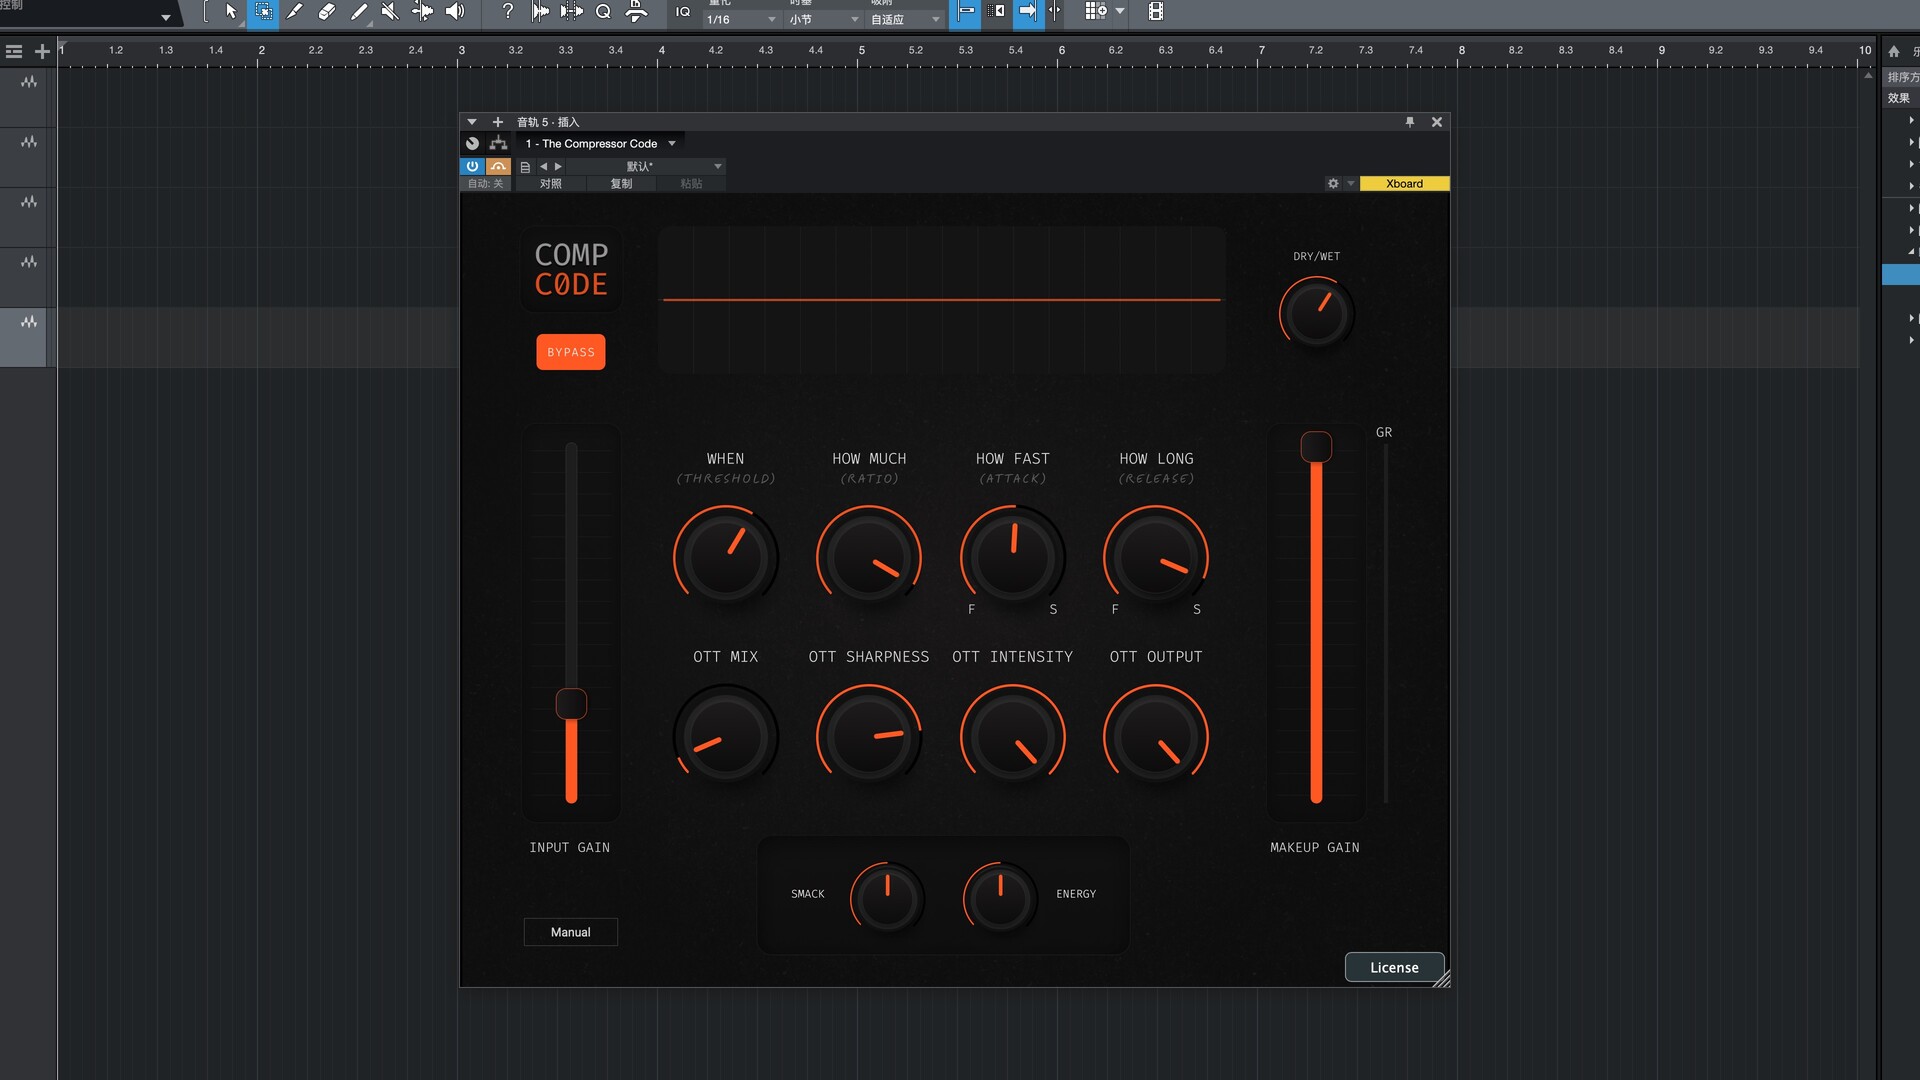This screenshot has width=1920, height=1080.
Task: Click the 对照 compare tab
Action: 550,184
